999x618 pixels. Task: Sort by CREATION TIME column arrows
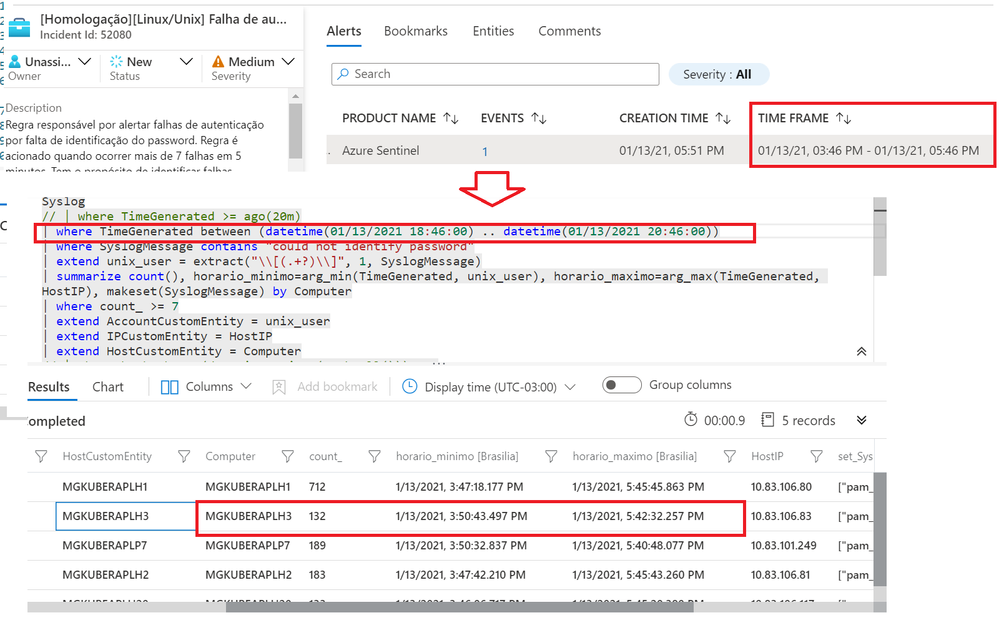723,119
